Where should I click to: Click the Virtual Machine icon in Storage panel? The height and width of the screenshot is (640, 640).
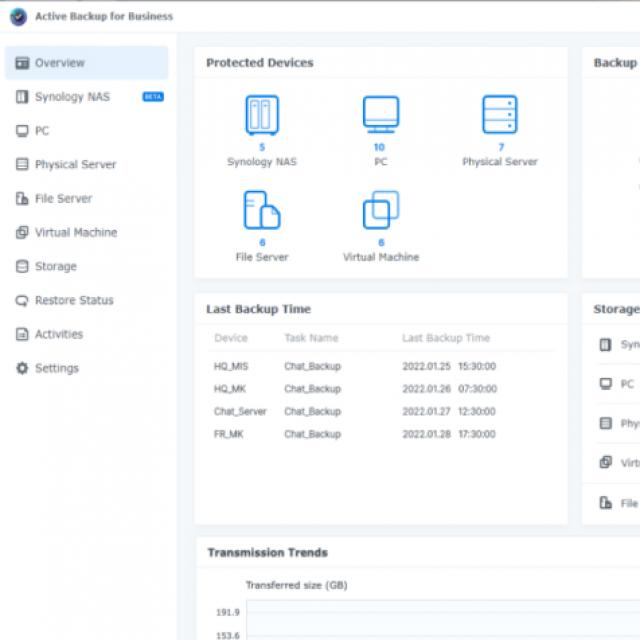605,462
